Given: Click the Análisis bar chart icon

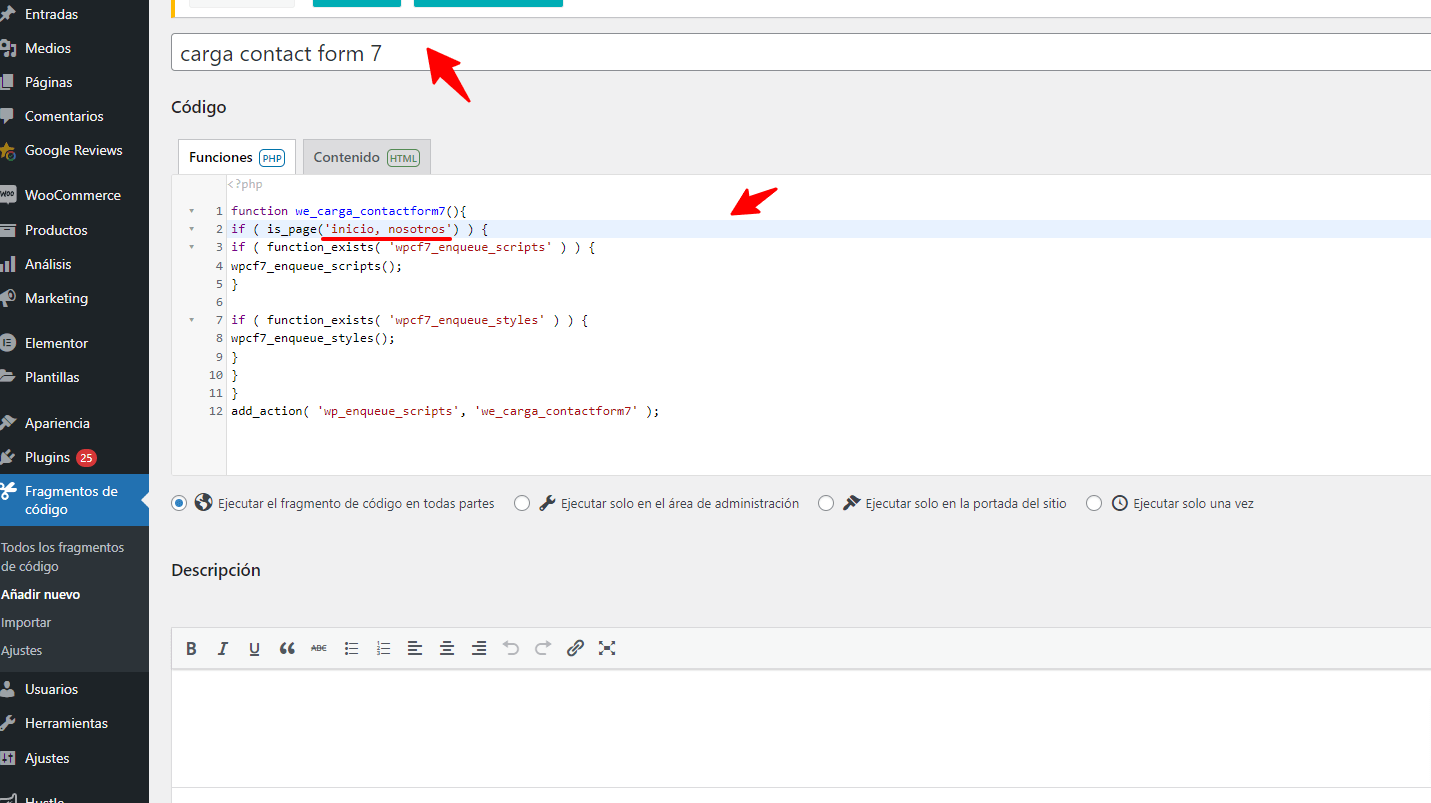Looking at the screenshot, I should click(x=8, y=264).
